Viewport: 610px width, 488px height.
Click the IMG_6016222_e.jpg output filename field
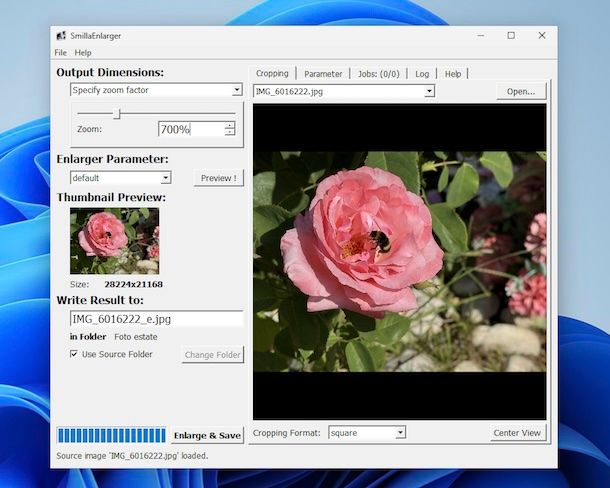157,319
